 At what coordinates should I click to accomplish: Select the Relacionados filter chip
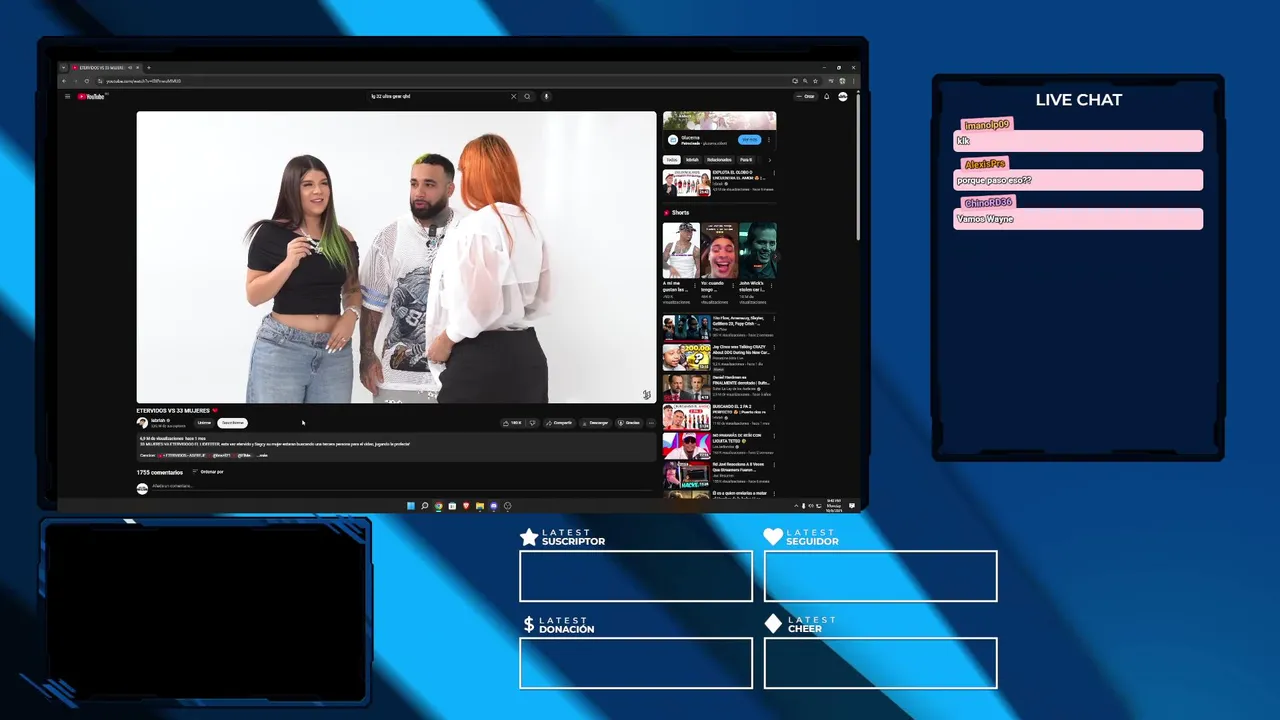point(719,160)
